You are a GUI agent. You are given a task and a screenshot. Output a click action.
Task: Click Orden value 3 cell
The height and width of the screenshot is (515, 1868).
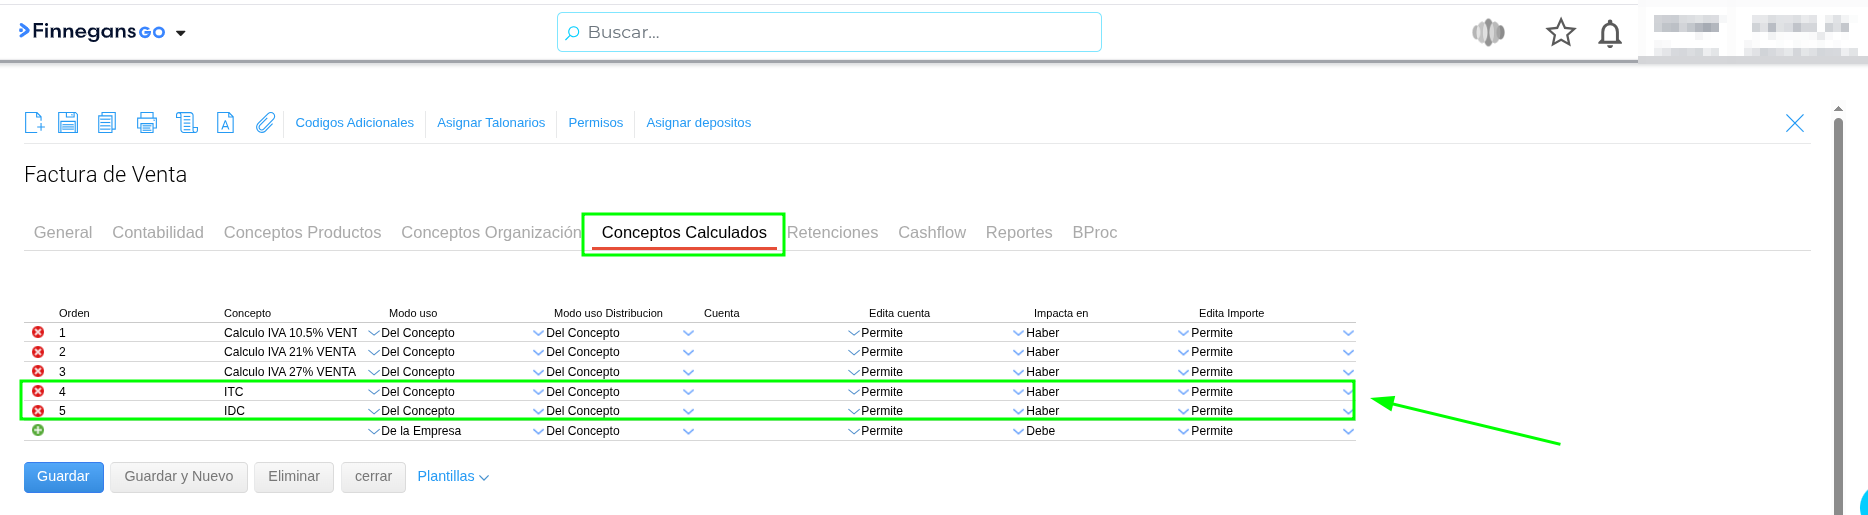pos(62,372)
